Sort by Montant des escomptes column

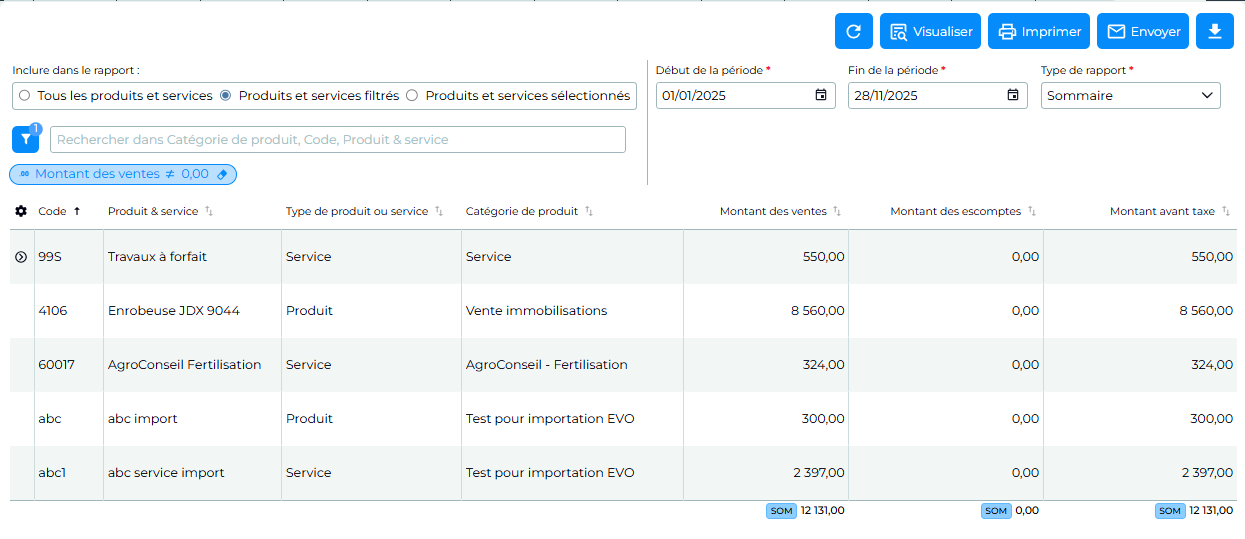pyautogui.click(x=1031, y=211)
